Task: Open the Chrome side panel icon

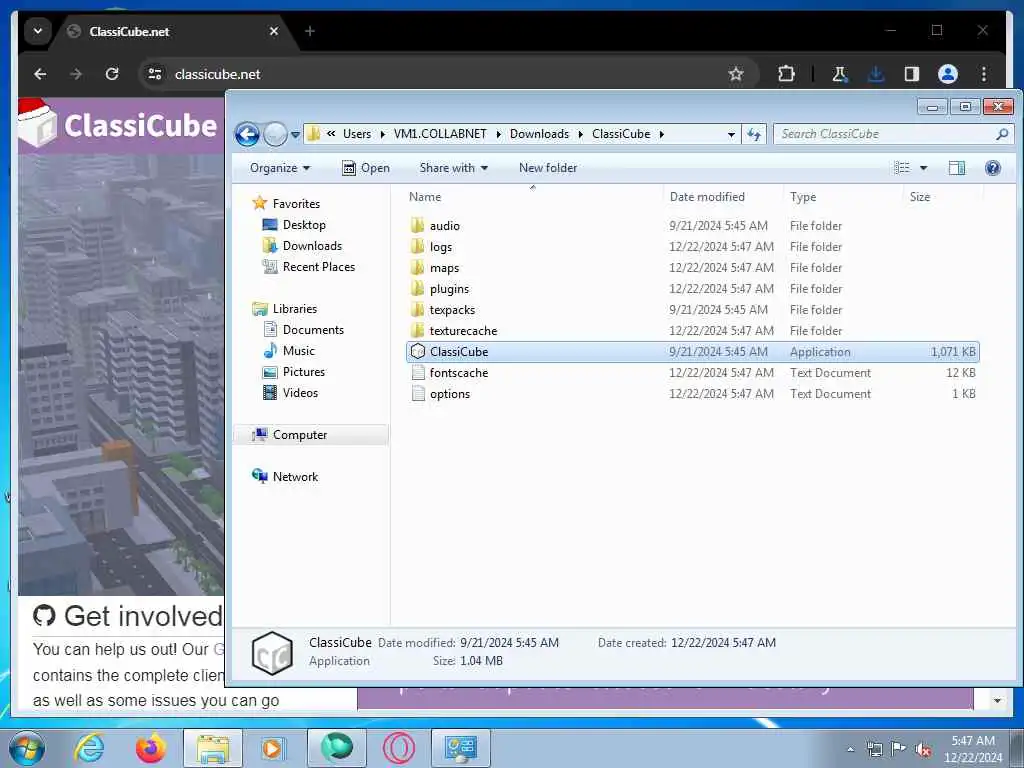Action: (x=912, y=74)
